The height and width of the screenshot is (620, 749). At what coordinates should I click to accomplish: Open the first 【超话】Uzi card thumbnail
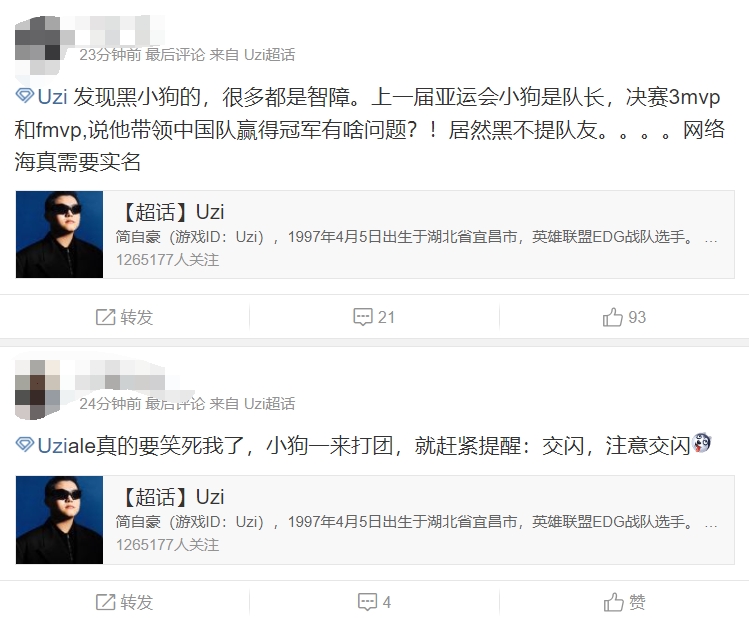(59, 235)
